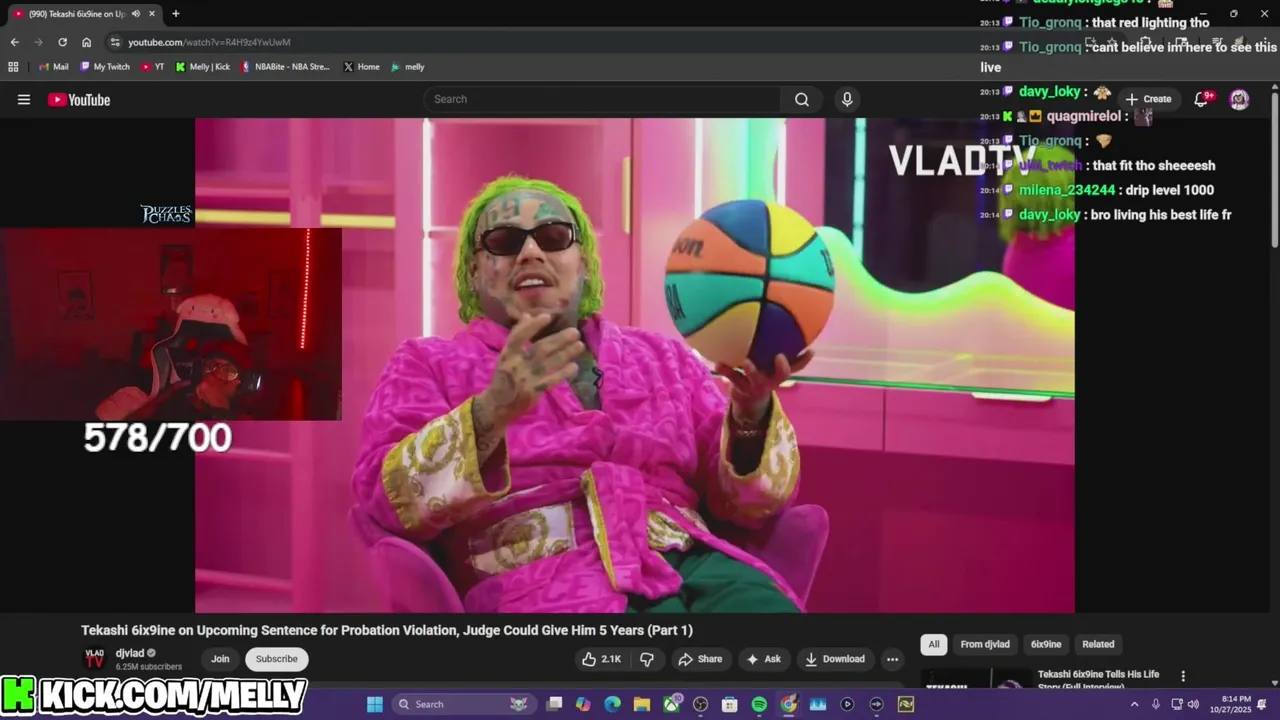Screen dimensions: 1280x720
Task: Click the VladTV channel avatar
Action: pos(94,659)
